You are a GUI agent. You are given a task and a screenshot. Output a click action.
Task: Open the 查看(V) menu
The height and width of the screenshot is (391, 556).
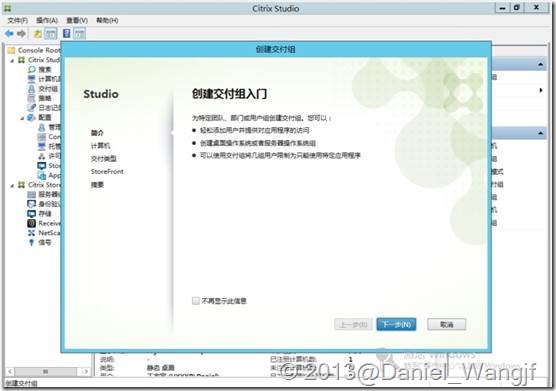pos(77,21)
